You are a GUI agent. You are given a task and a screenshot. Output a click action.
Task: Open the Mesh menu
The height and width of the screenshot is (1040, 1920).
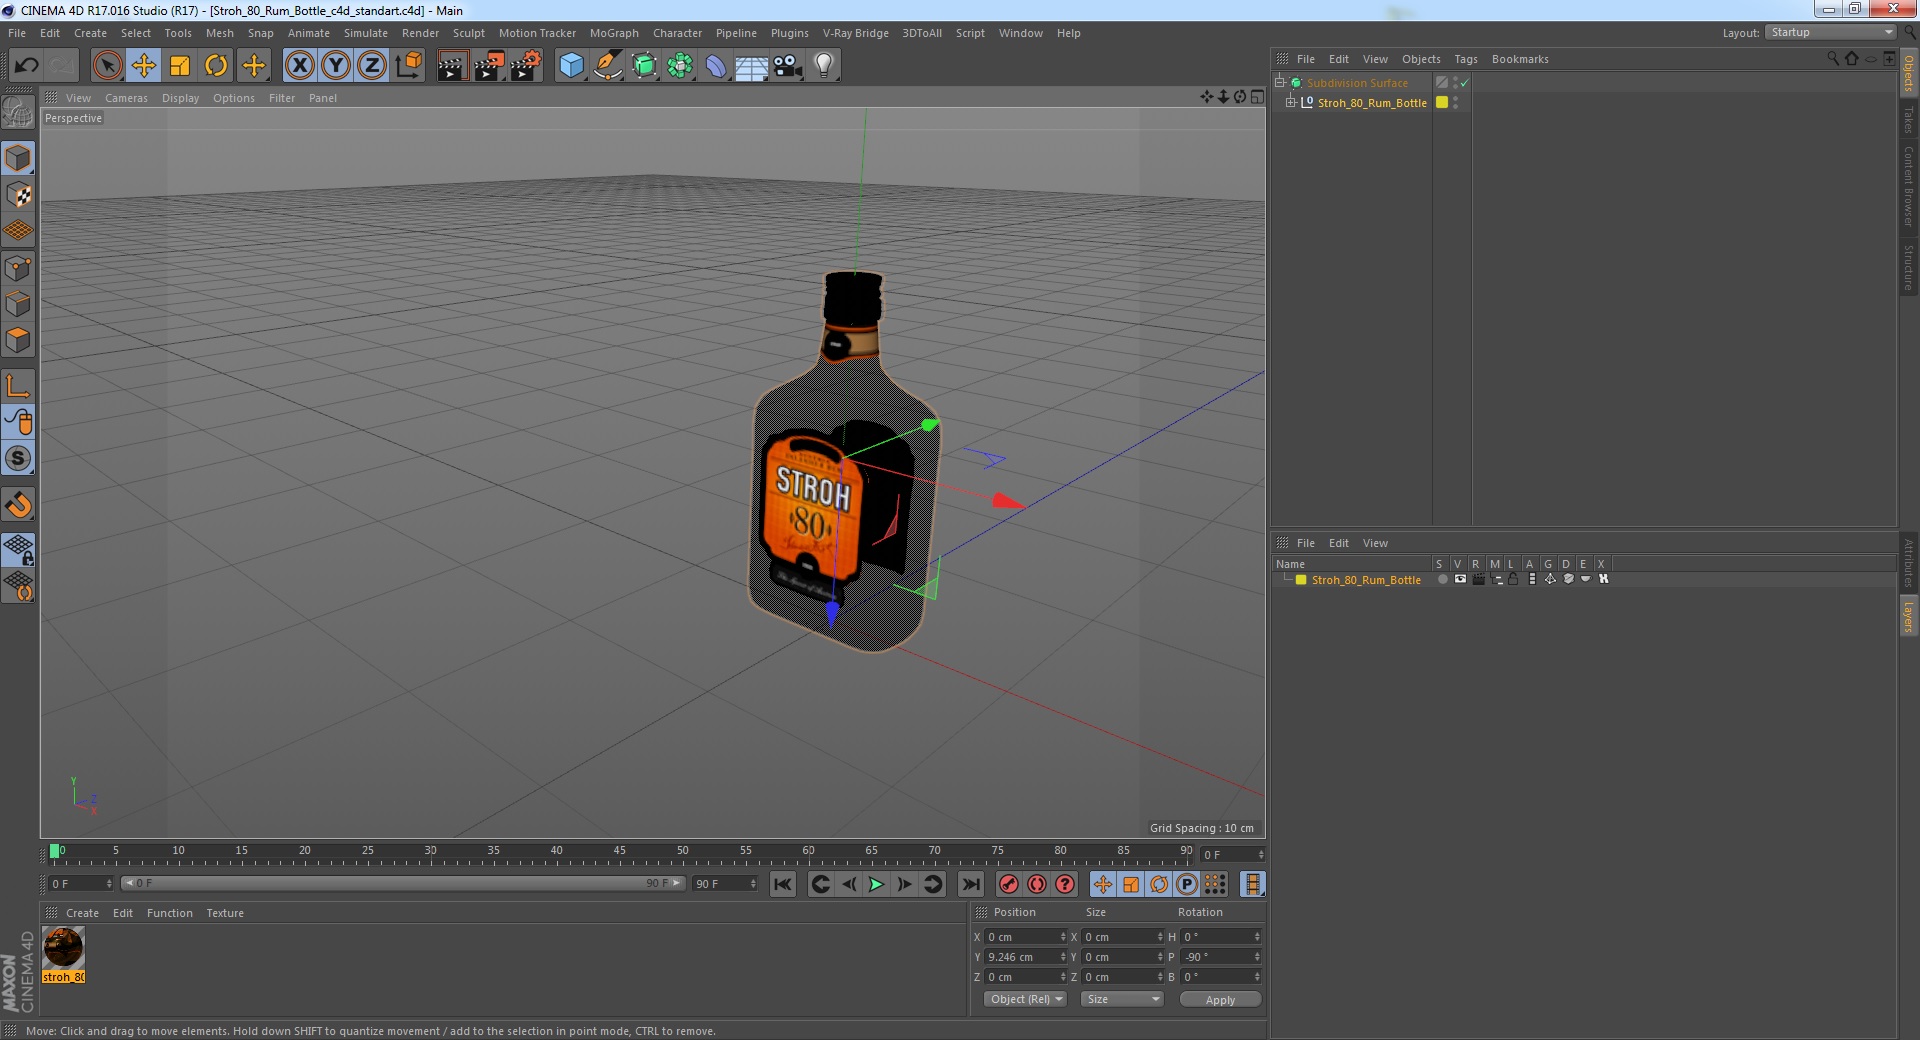[219, 33]
